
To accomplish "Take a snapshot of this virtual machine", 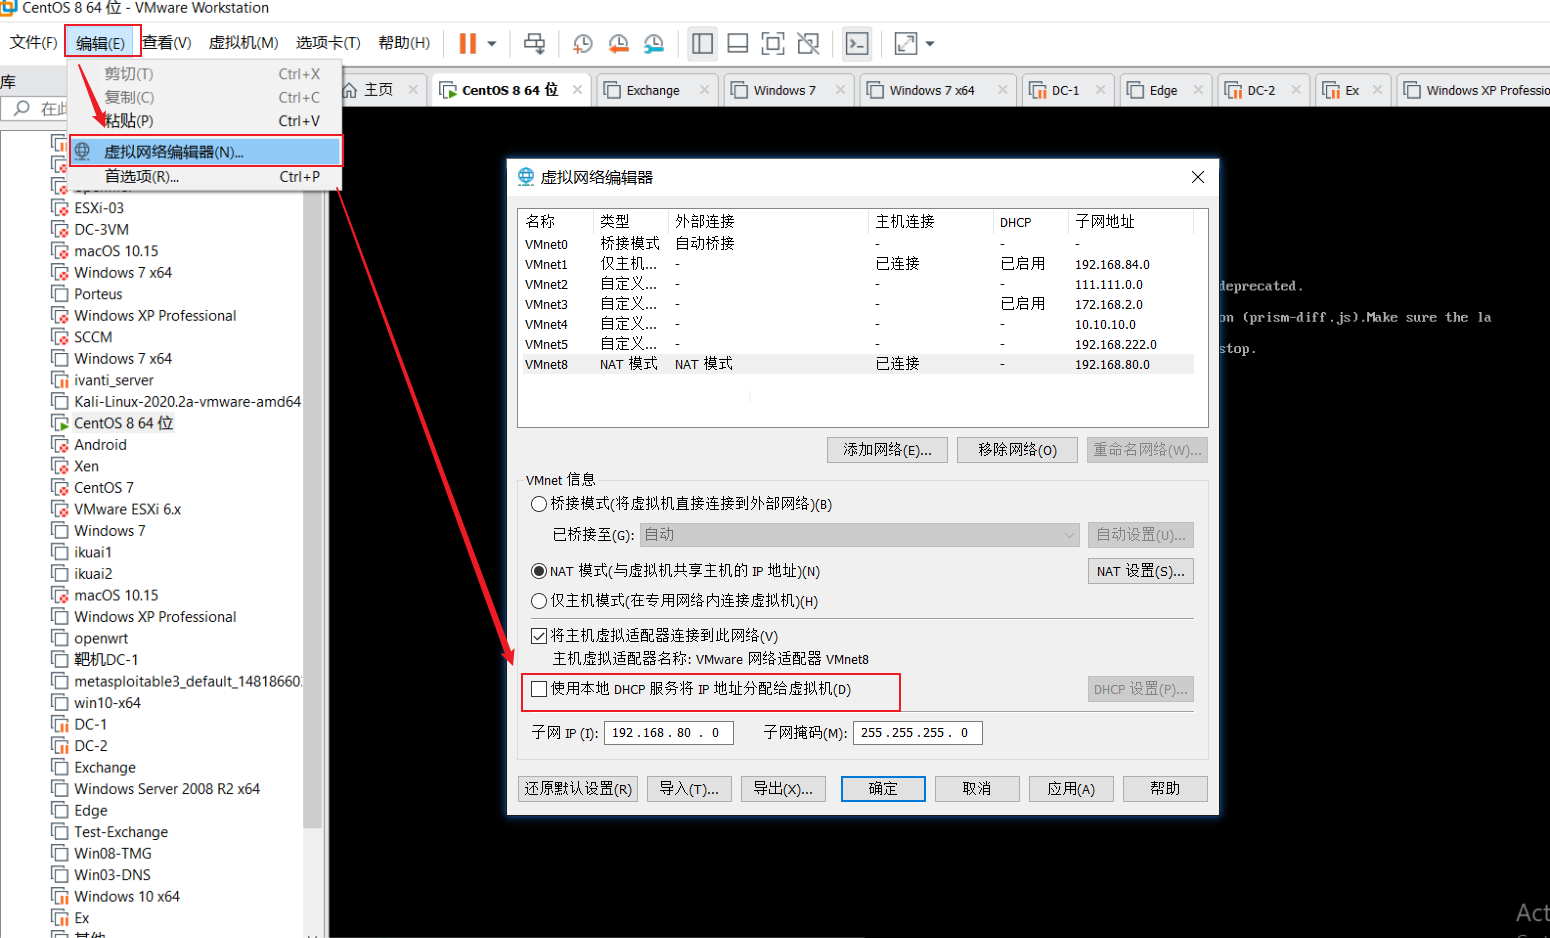I will 582,43.
